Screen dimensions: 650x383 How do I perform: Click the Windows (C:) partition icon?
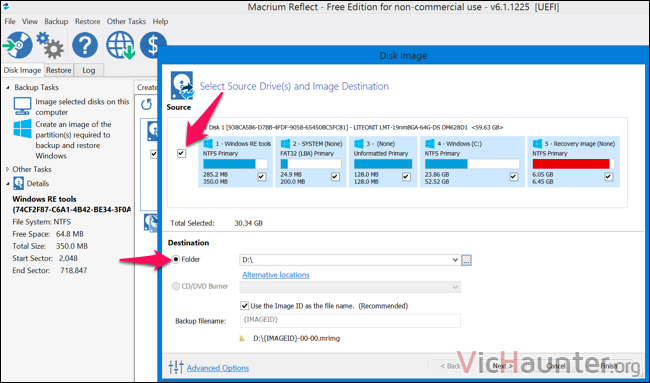pyautogui.click(x=429, y=143)
